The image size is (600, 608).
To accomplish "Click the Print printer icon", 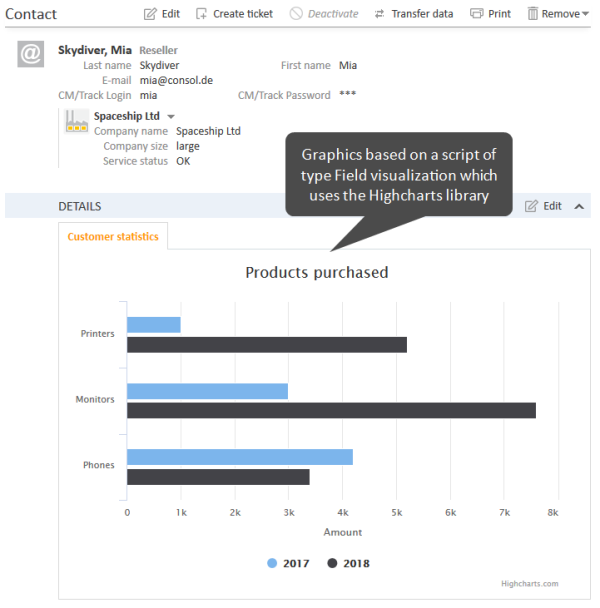I will pyautogui.click(x=476, y=14).
